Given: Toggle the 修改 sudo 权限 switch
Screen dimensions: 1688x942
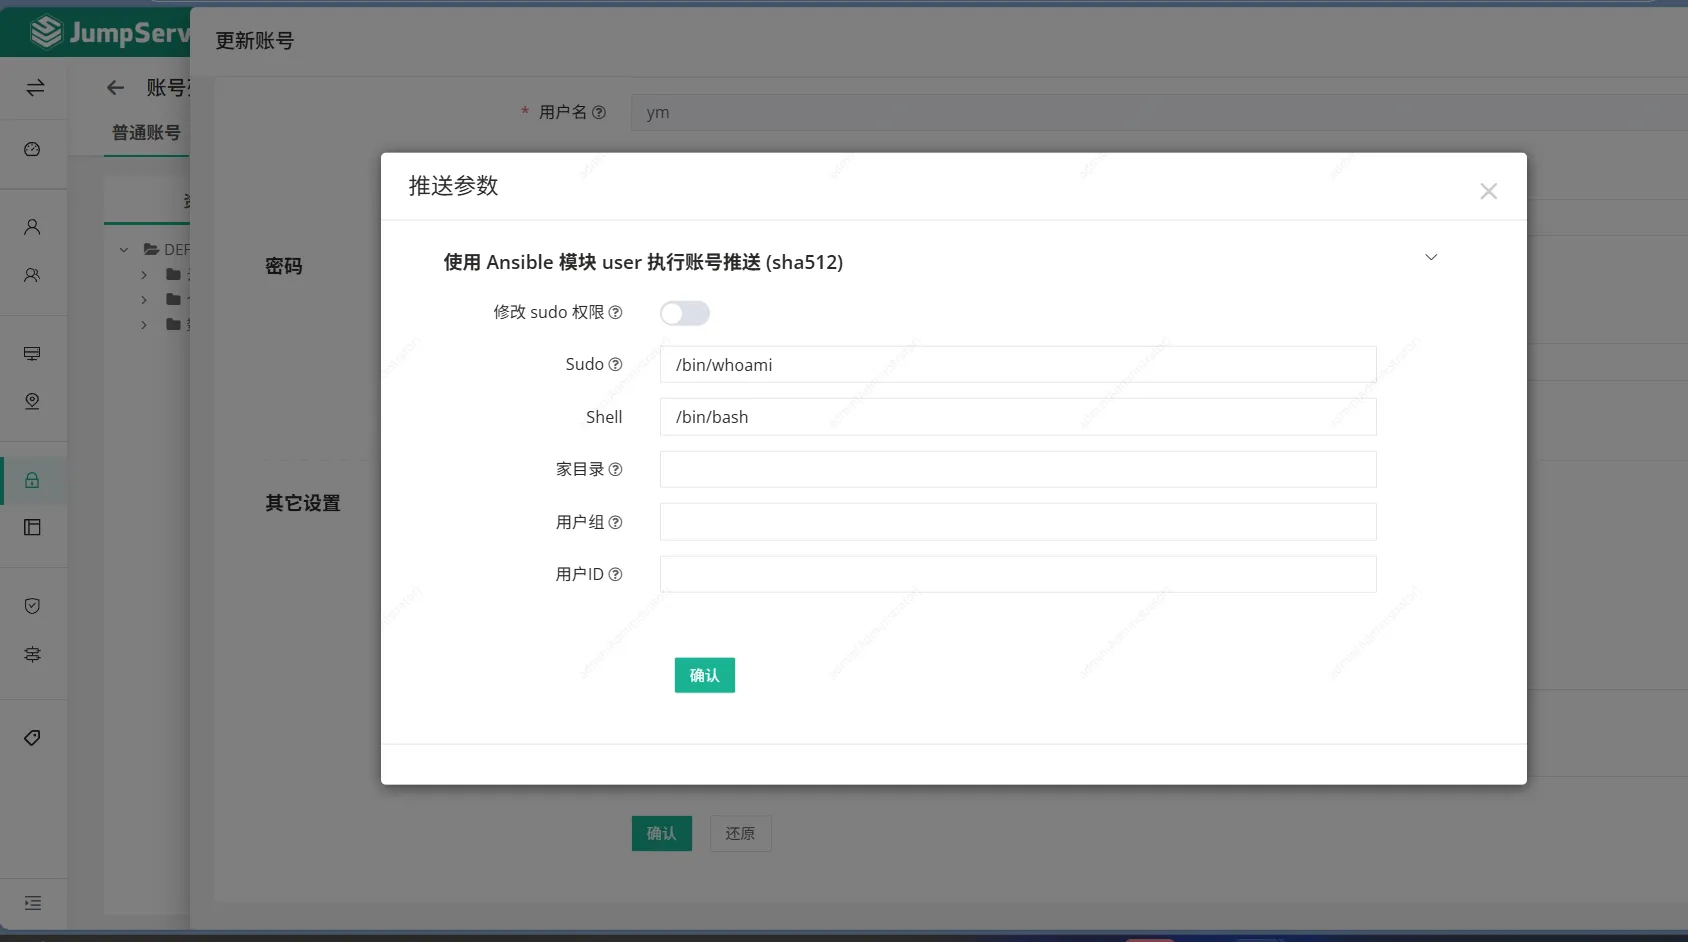Looking at the screenshot, I should coord(684,313).
